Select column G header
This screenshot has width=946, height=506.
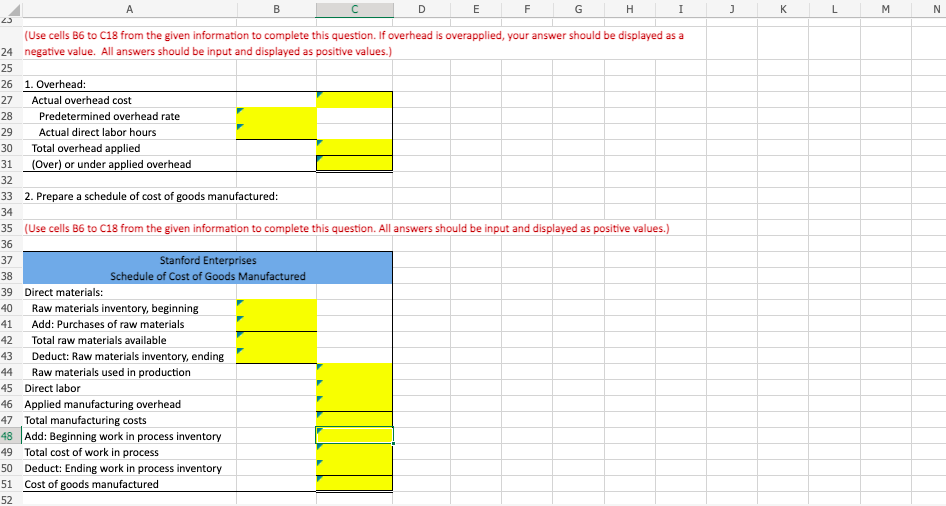coord(578,8)
